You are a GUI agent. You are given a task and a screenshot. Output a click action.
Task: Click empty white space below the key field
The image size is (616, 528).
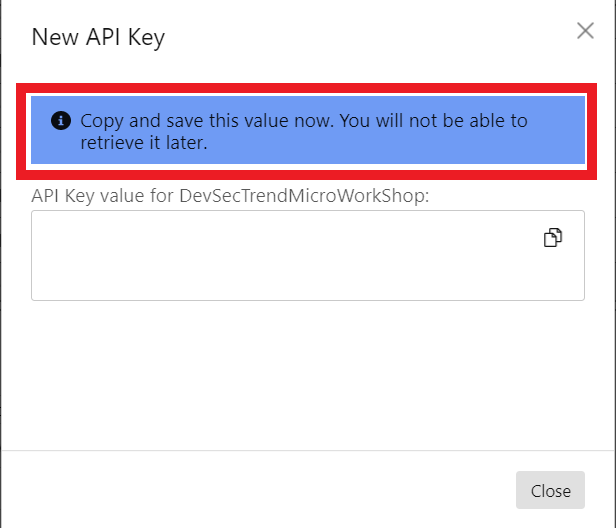click(x=308, y=373)
